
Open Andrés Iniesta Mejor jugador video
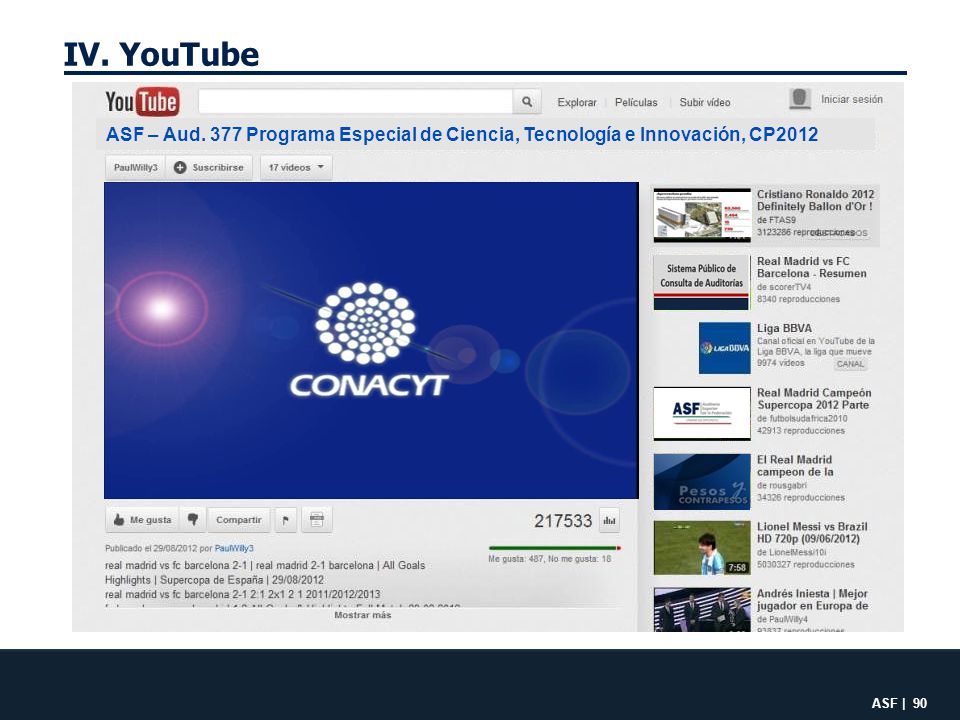pyautogui.click(x=812, y=599)
